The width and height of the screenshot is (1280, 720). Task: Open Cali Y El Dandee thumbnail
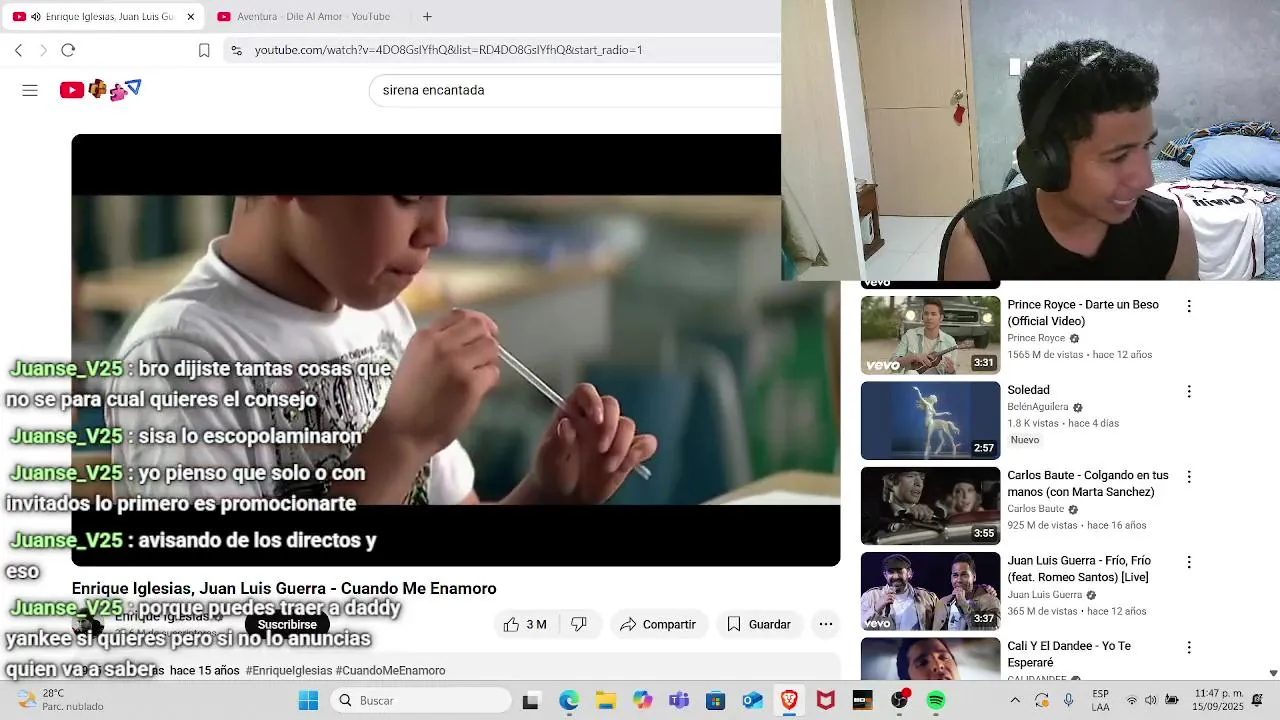click(930, 659)
